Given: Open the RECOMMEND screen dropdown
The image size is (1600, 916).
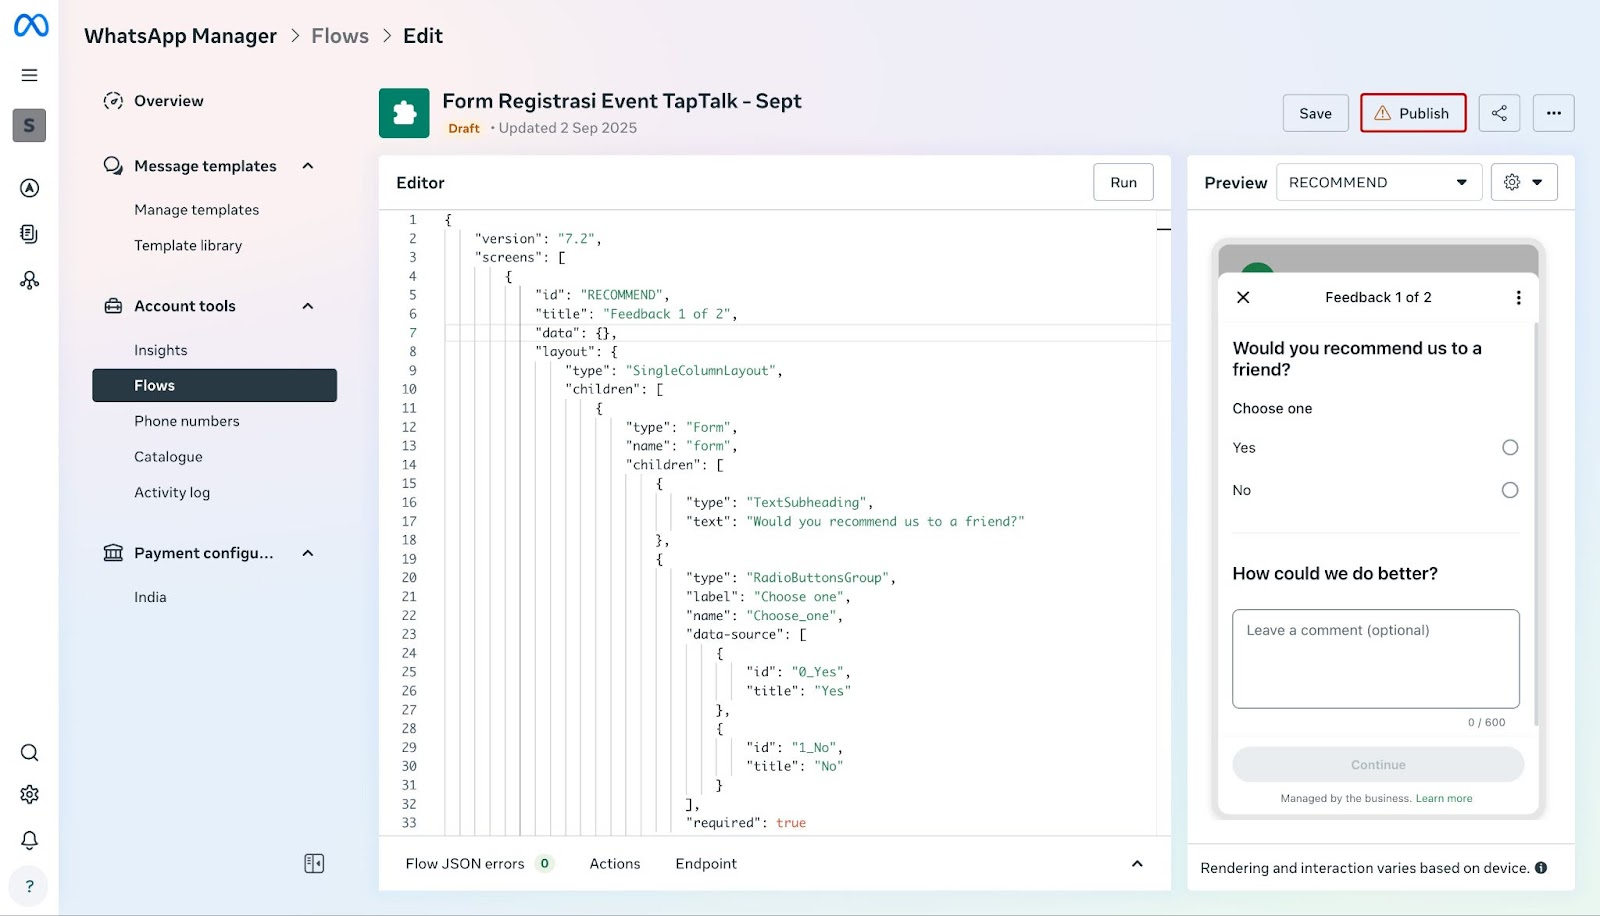Looking at the screenshot, I should 1379,182.
